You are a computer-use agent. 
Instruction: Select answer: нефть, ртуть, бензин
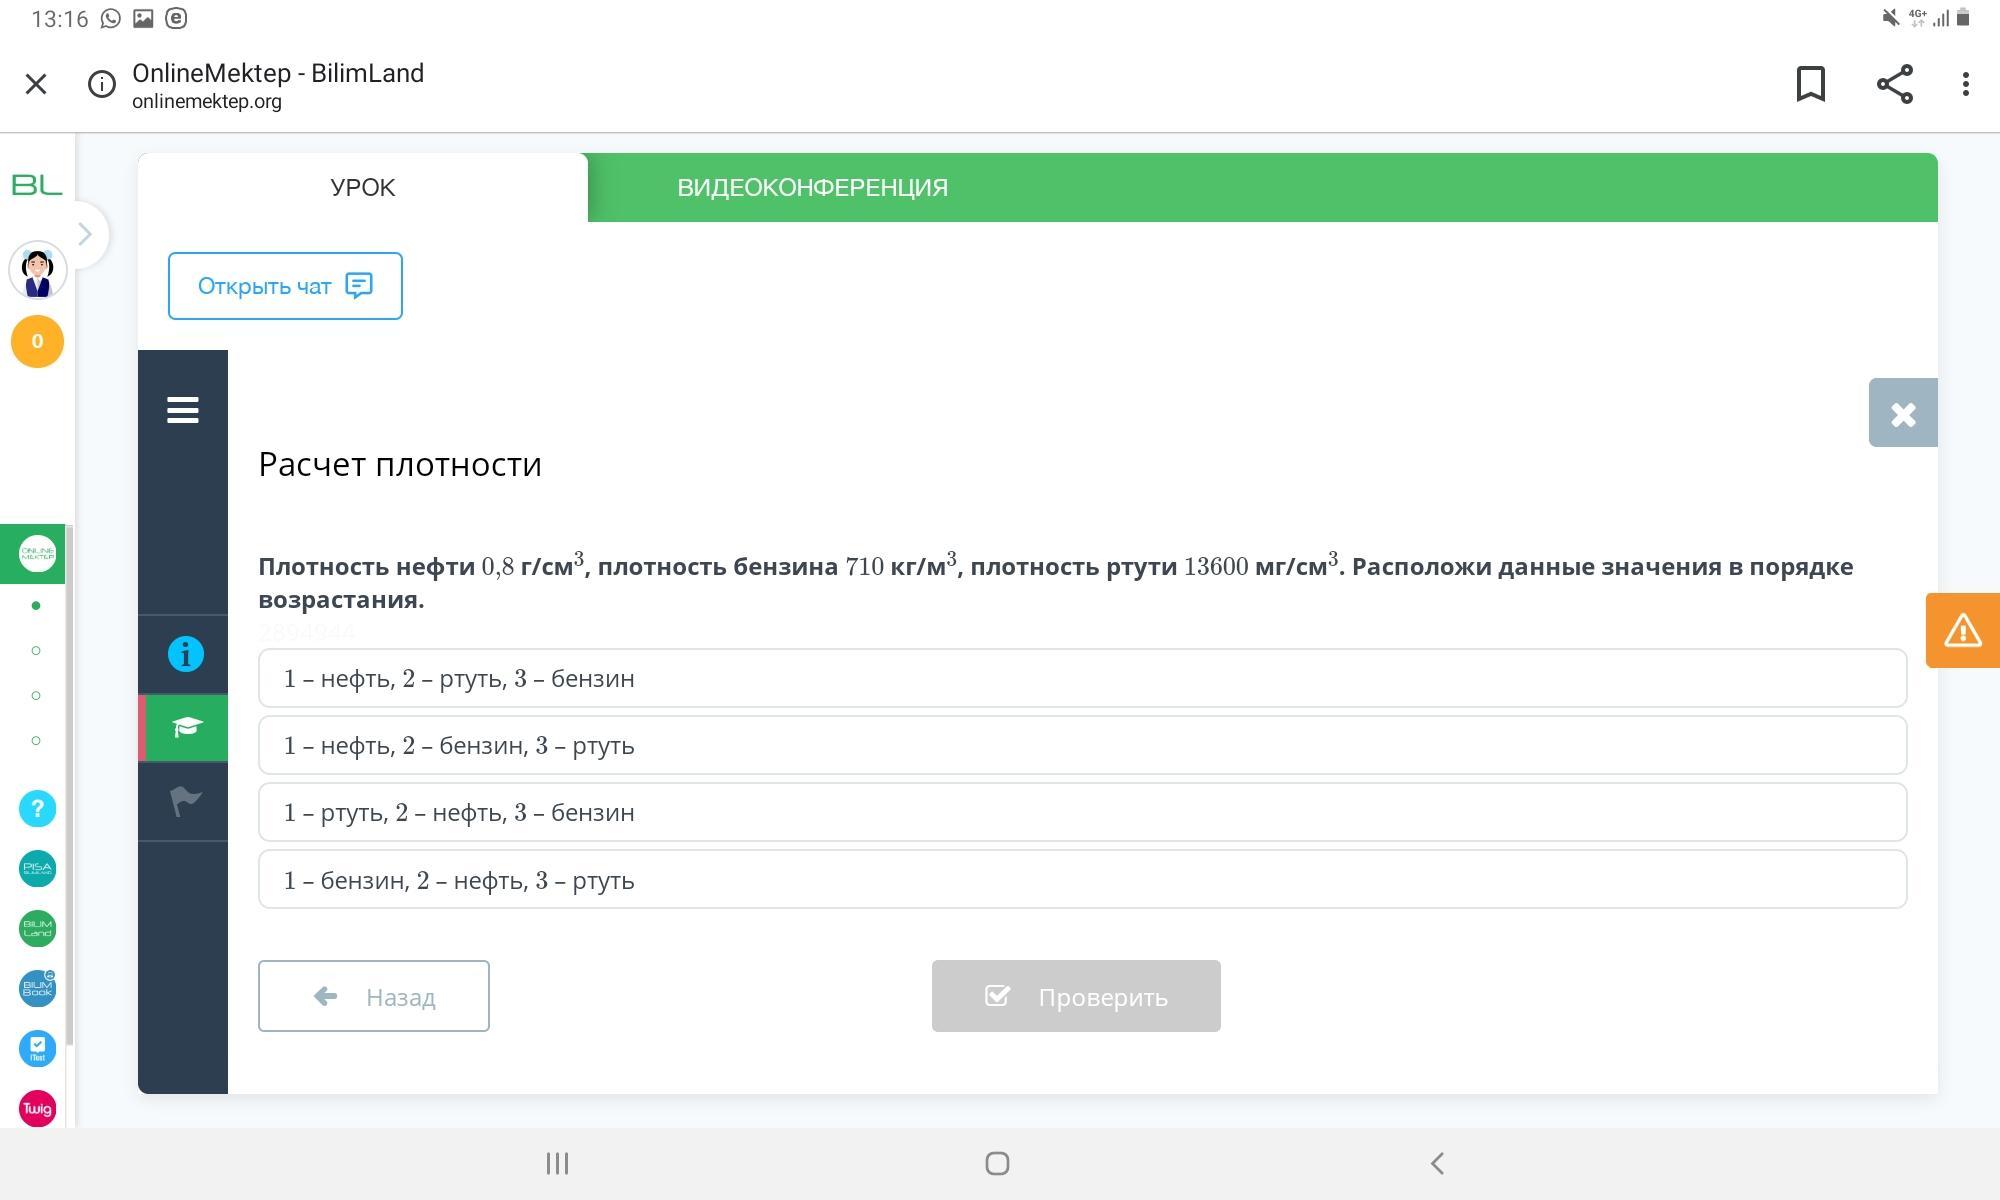coord(1082,678)
